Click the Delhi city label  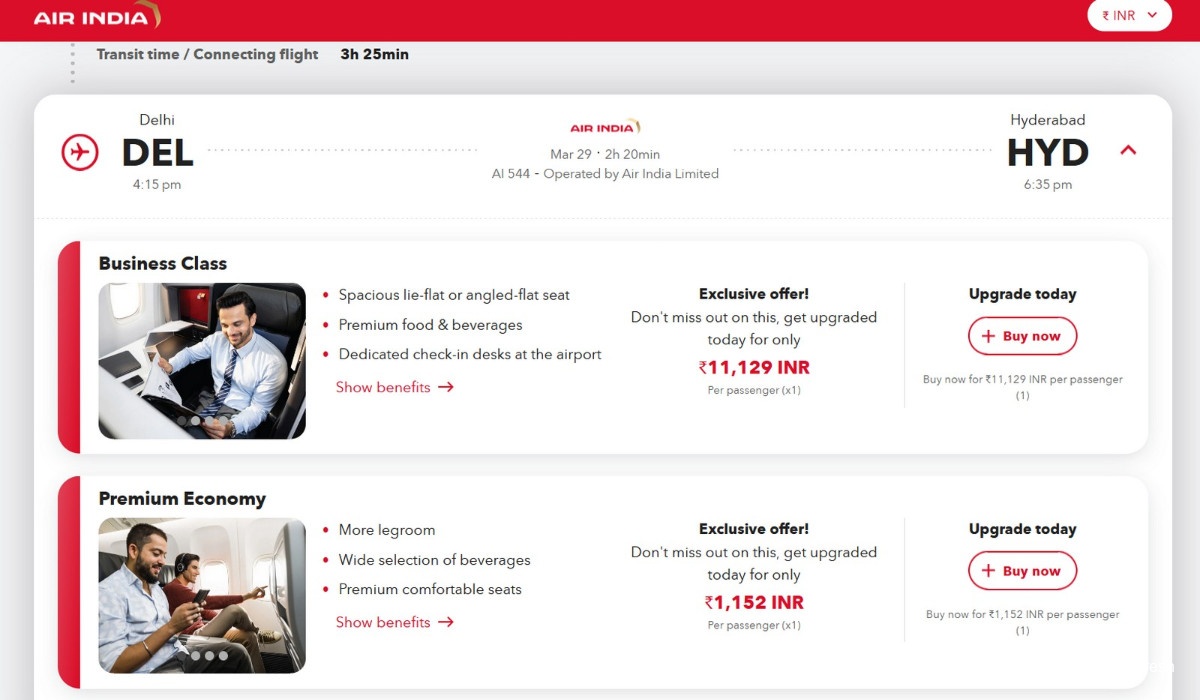click(x=157, y=120)
